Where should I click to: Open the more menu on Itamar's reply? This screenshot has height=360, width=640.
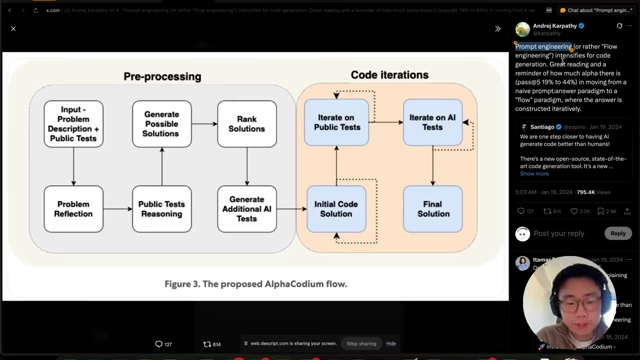click(x=629, y=260)
